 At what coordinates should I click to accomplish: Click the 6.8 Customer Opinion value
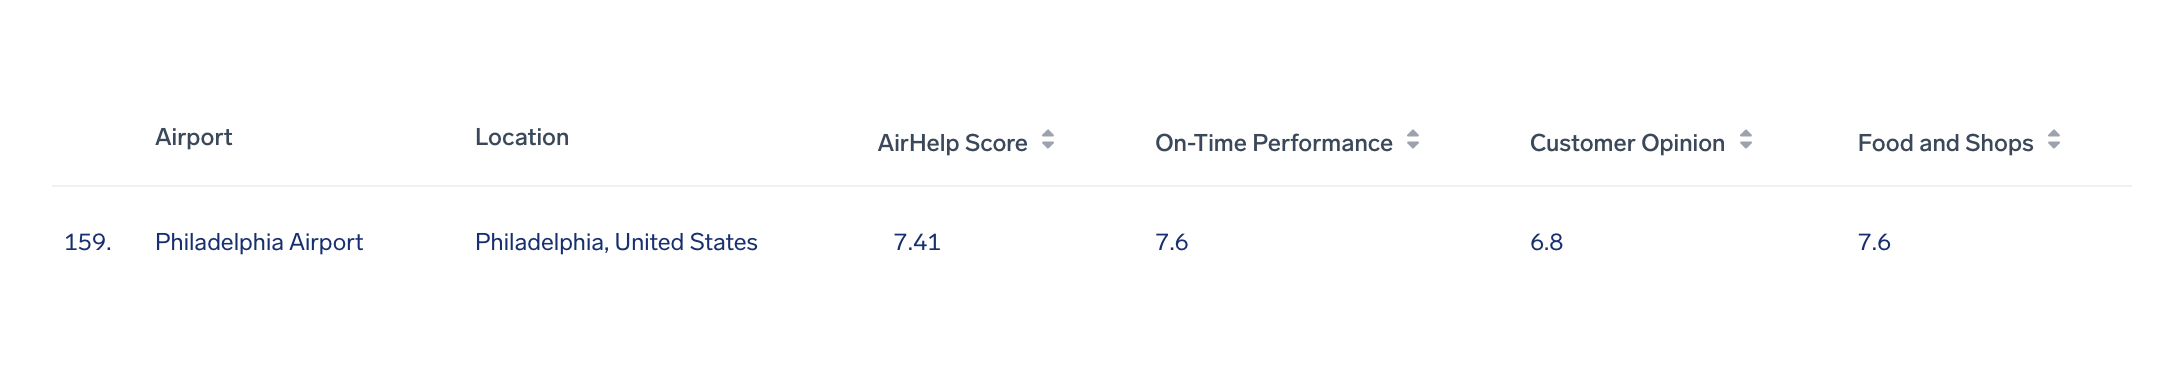(x=1546, y=242)
